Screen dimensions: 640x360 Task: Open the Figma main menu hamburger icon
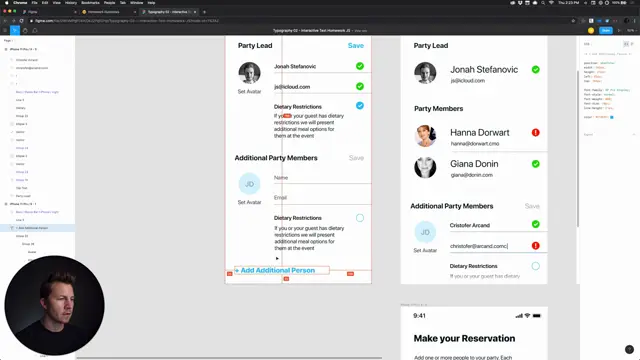[5, 30]
